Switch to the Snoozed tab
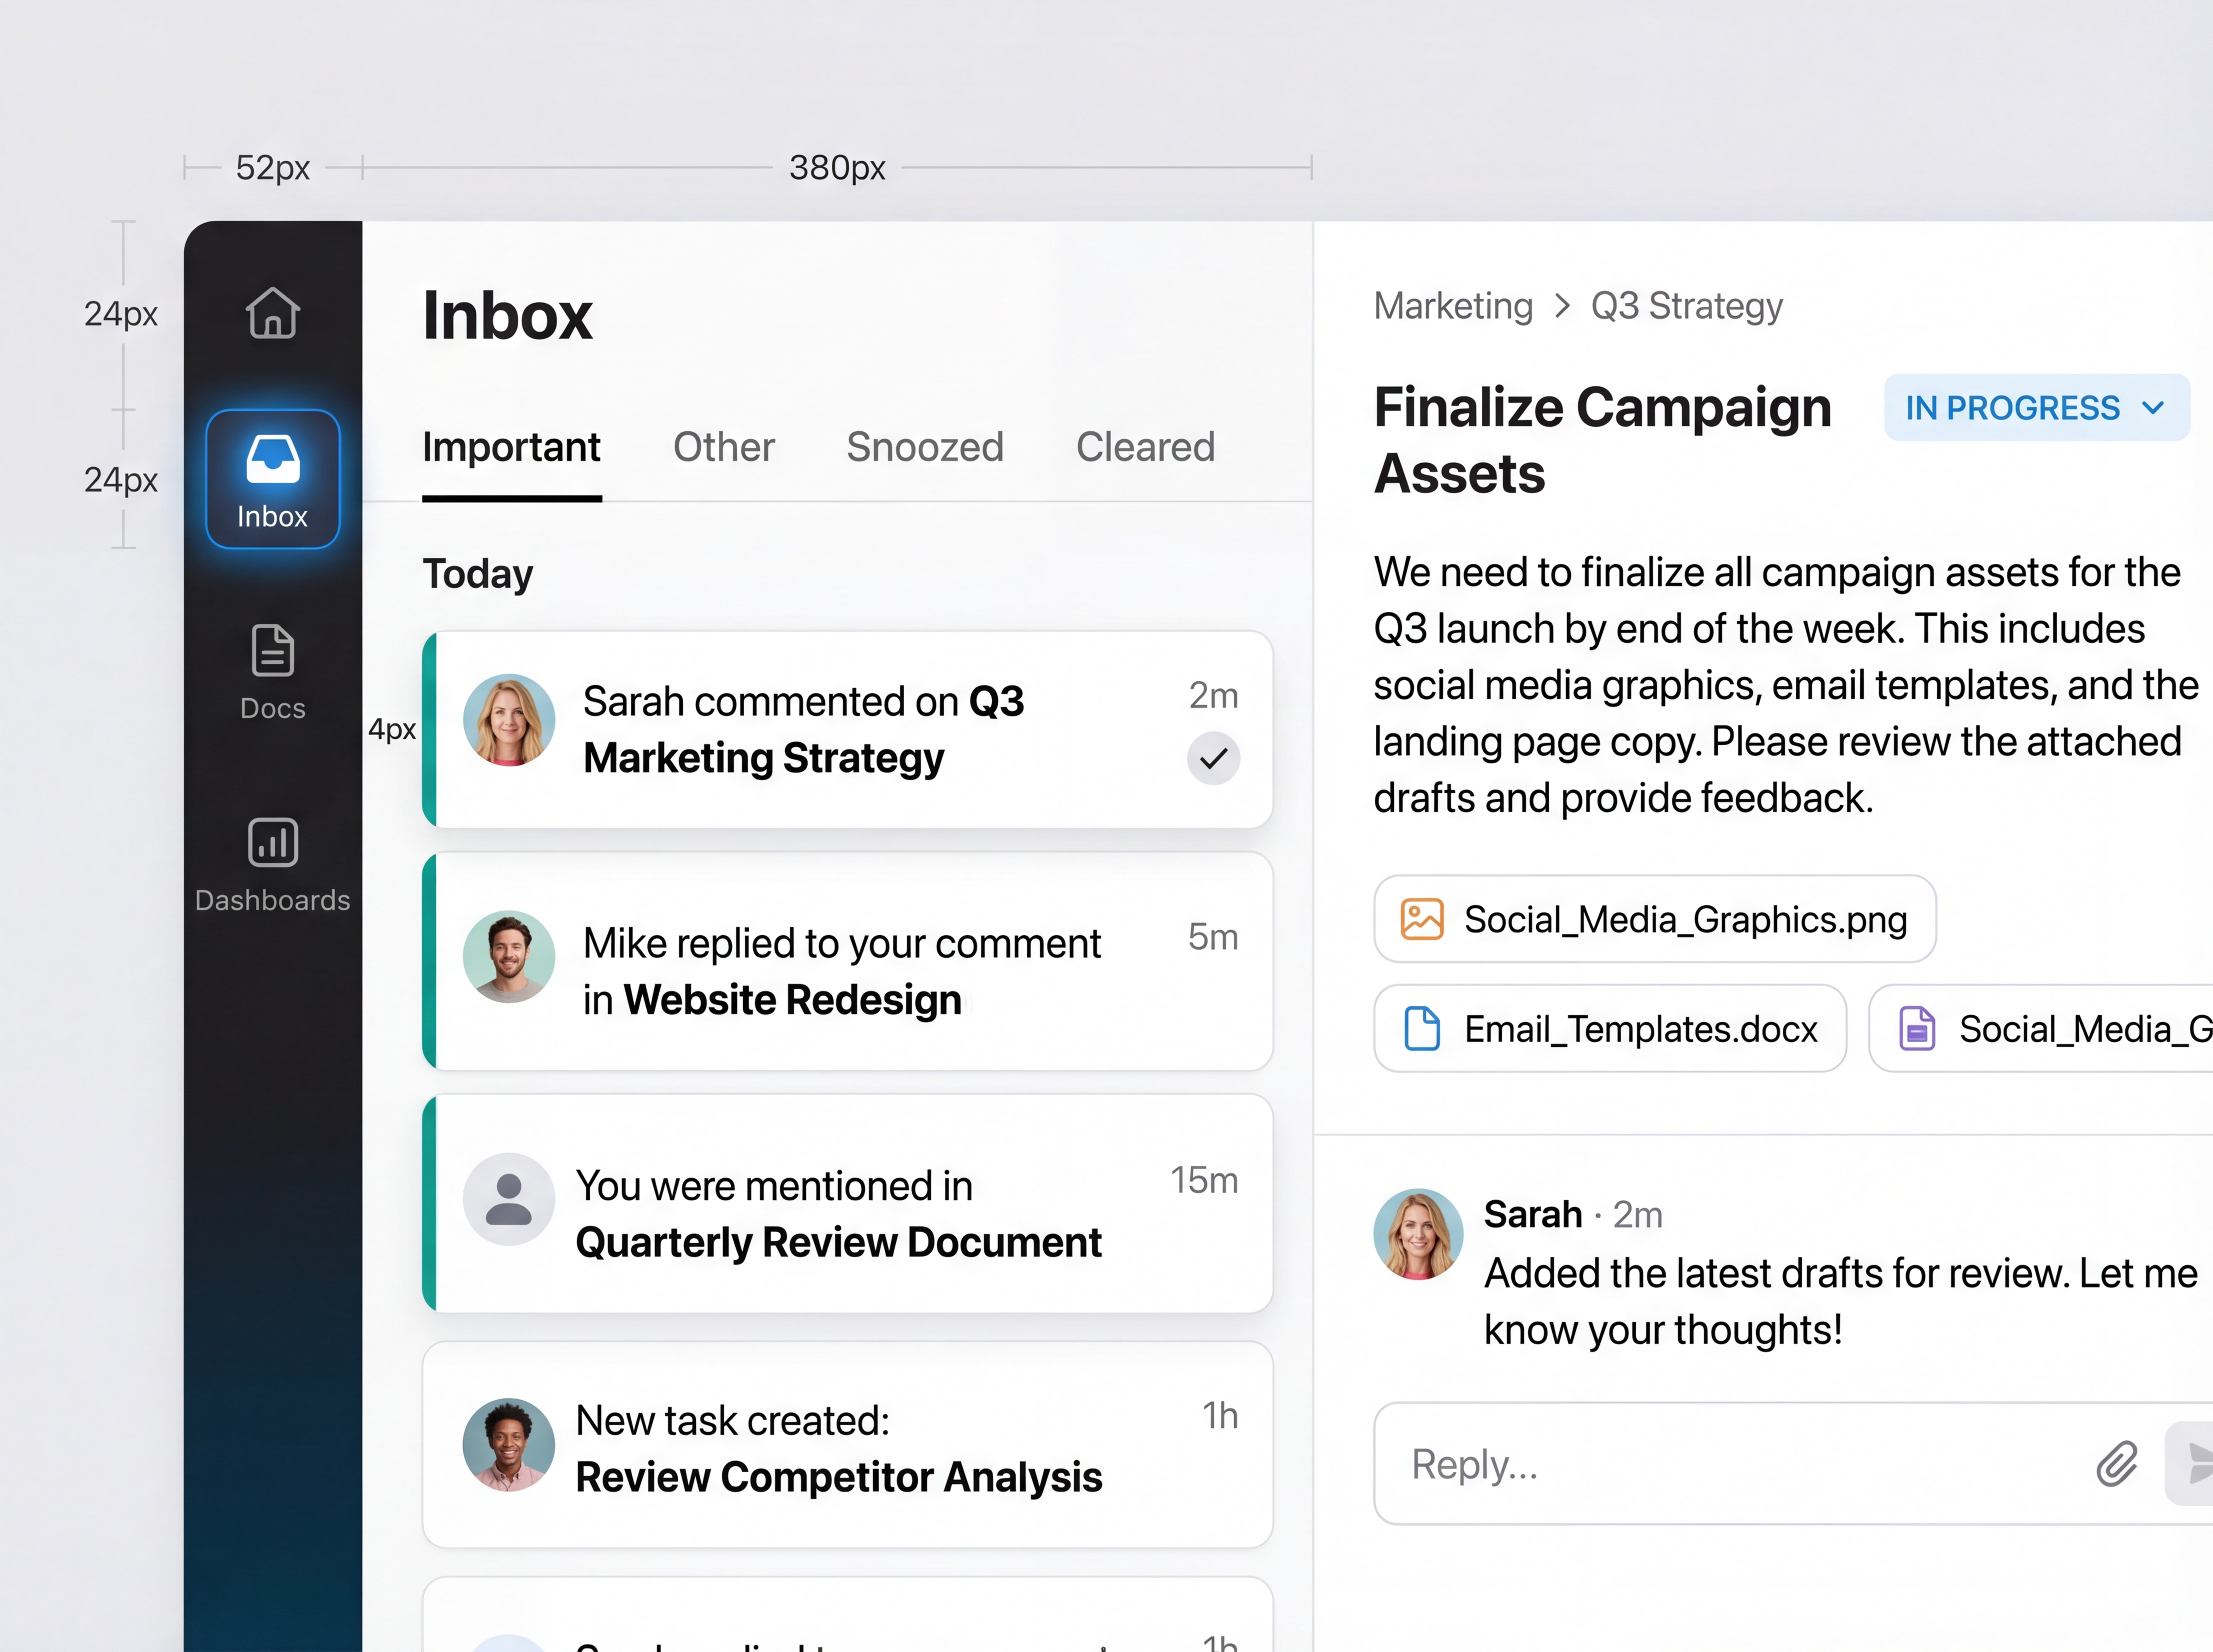This screenshot has width=2213, height=1652. click(x=924, y=447)
